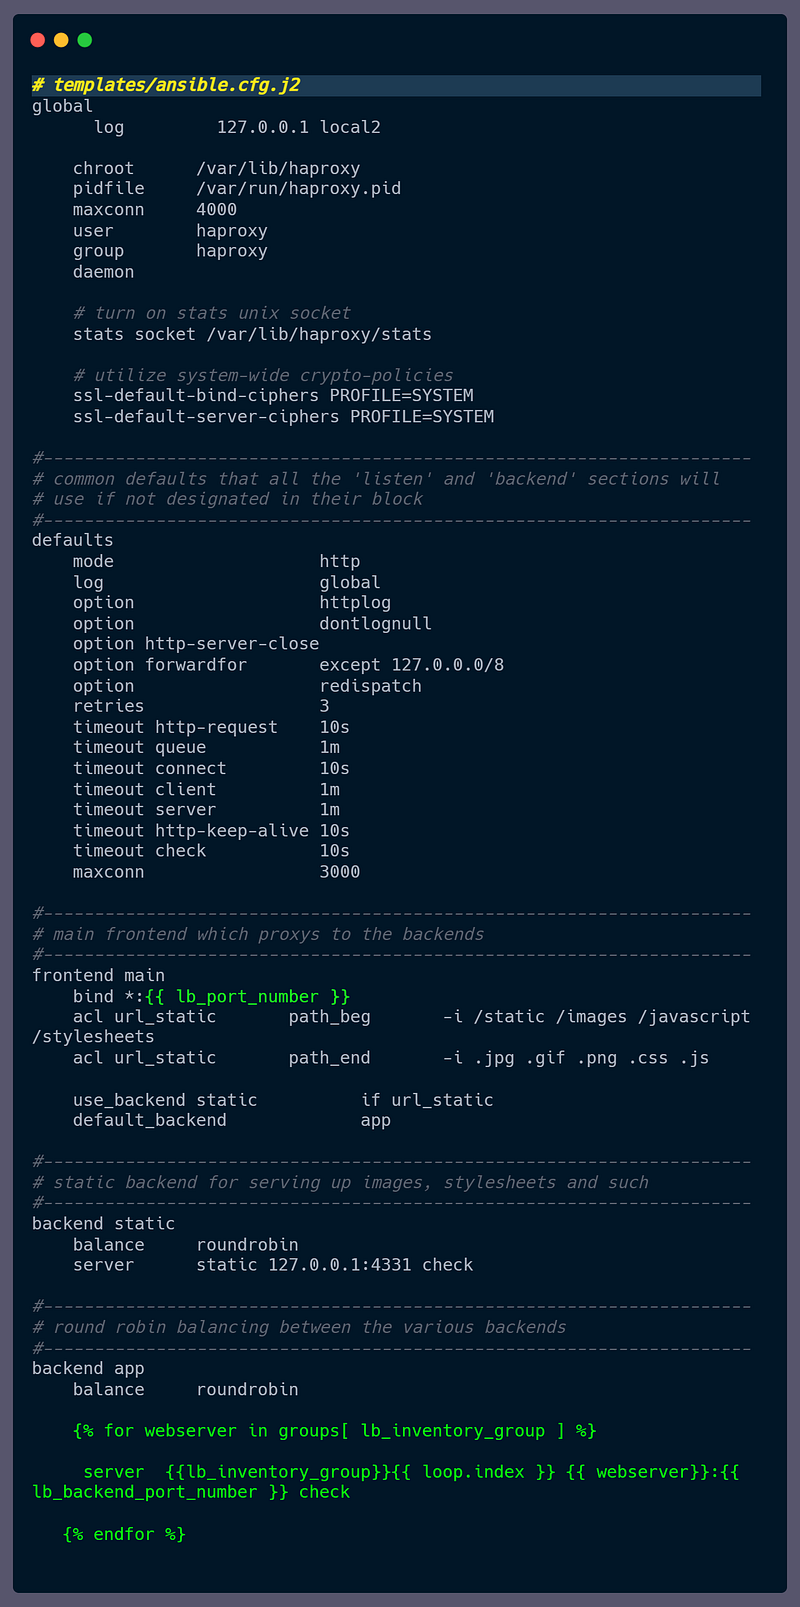Click the 'default_backend' directive
800x1607 pixels.
[150, 1119]
